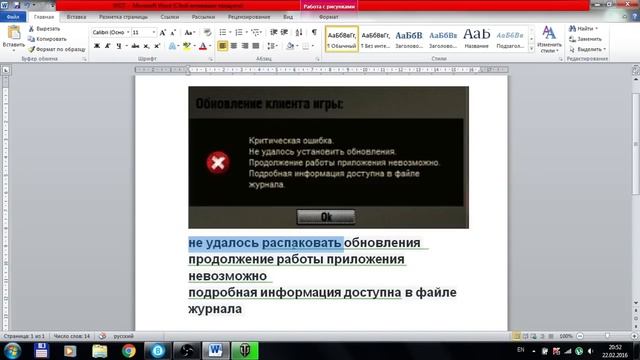Screen dimensions: 640x360
Task: Click the Copy (Копировать) button
Action: tap(47, 39)
